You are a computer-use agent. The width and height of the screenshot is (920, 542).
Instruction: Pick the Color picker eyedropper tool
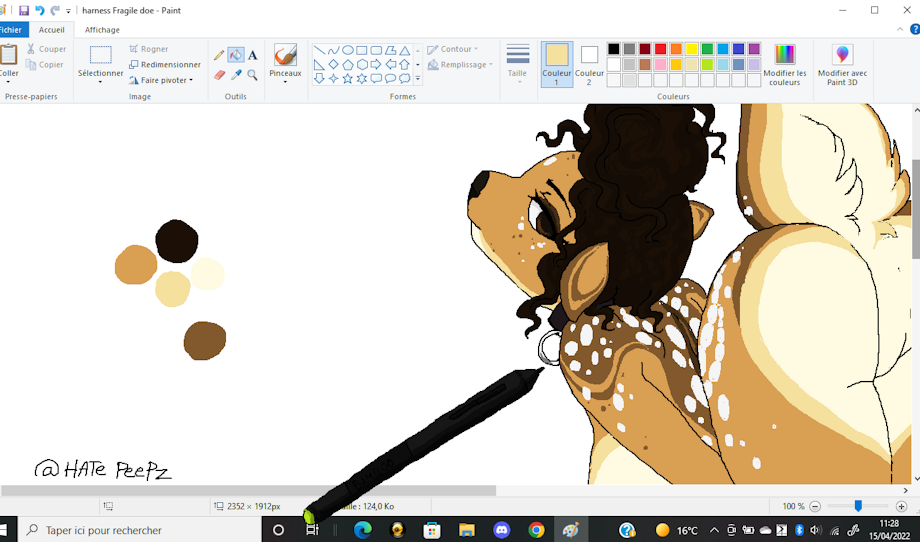click(236, 75)
